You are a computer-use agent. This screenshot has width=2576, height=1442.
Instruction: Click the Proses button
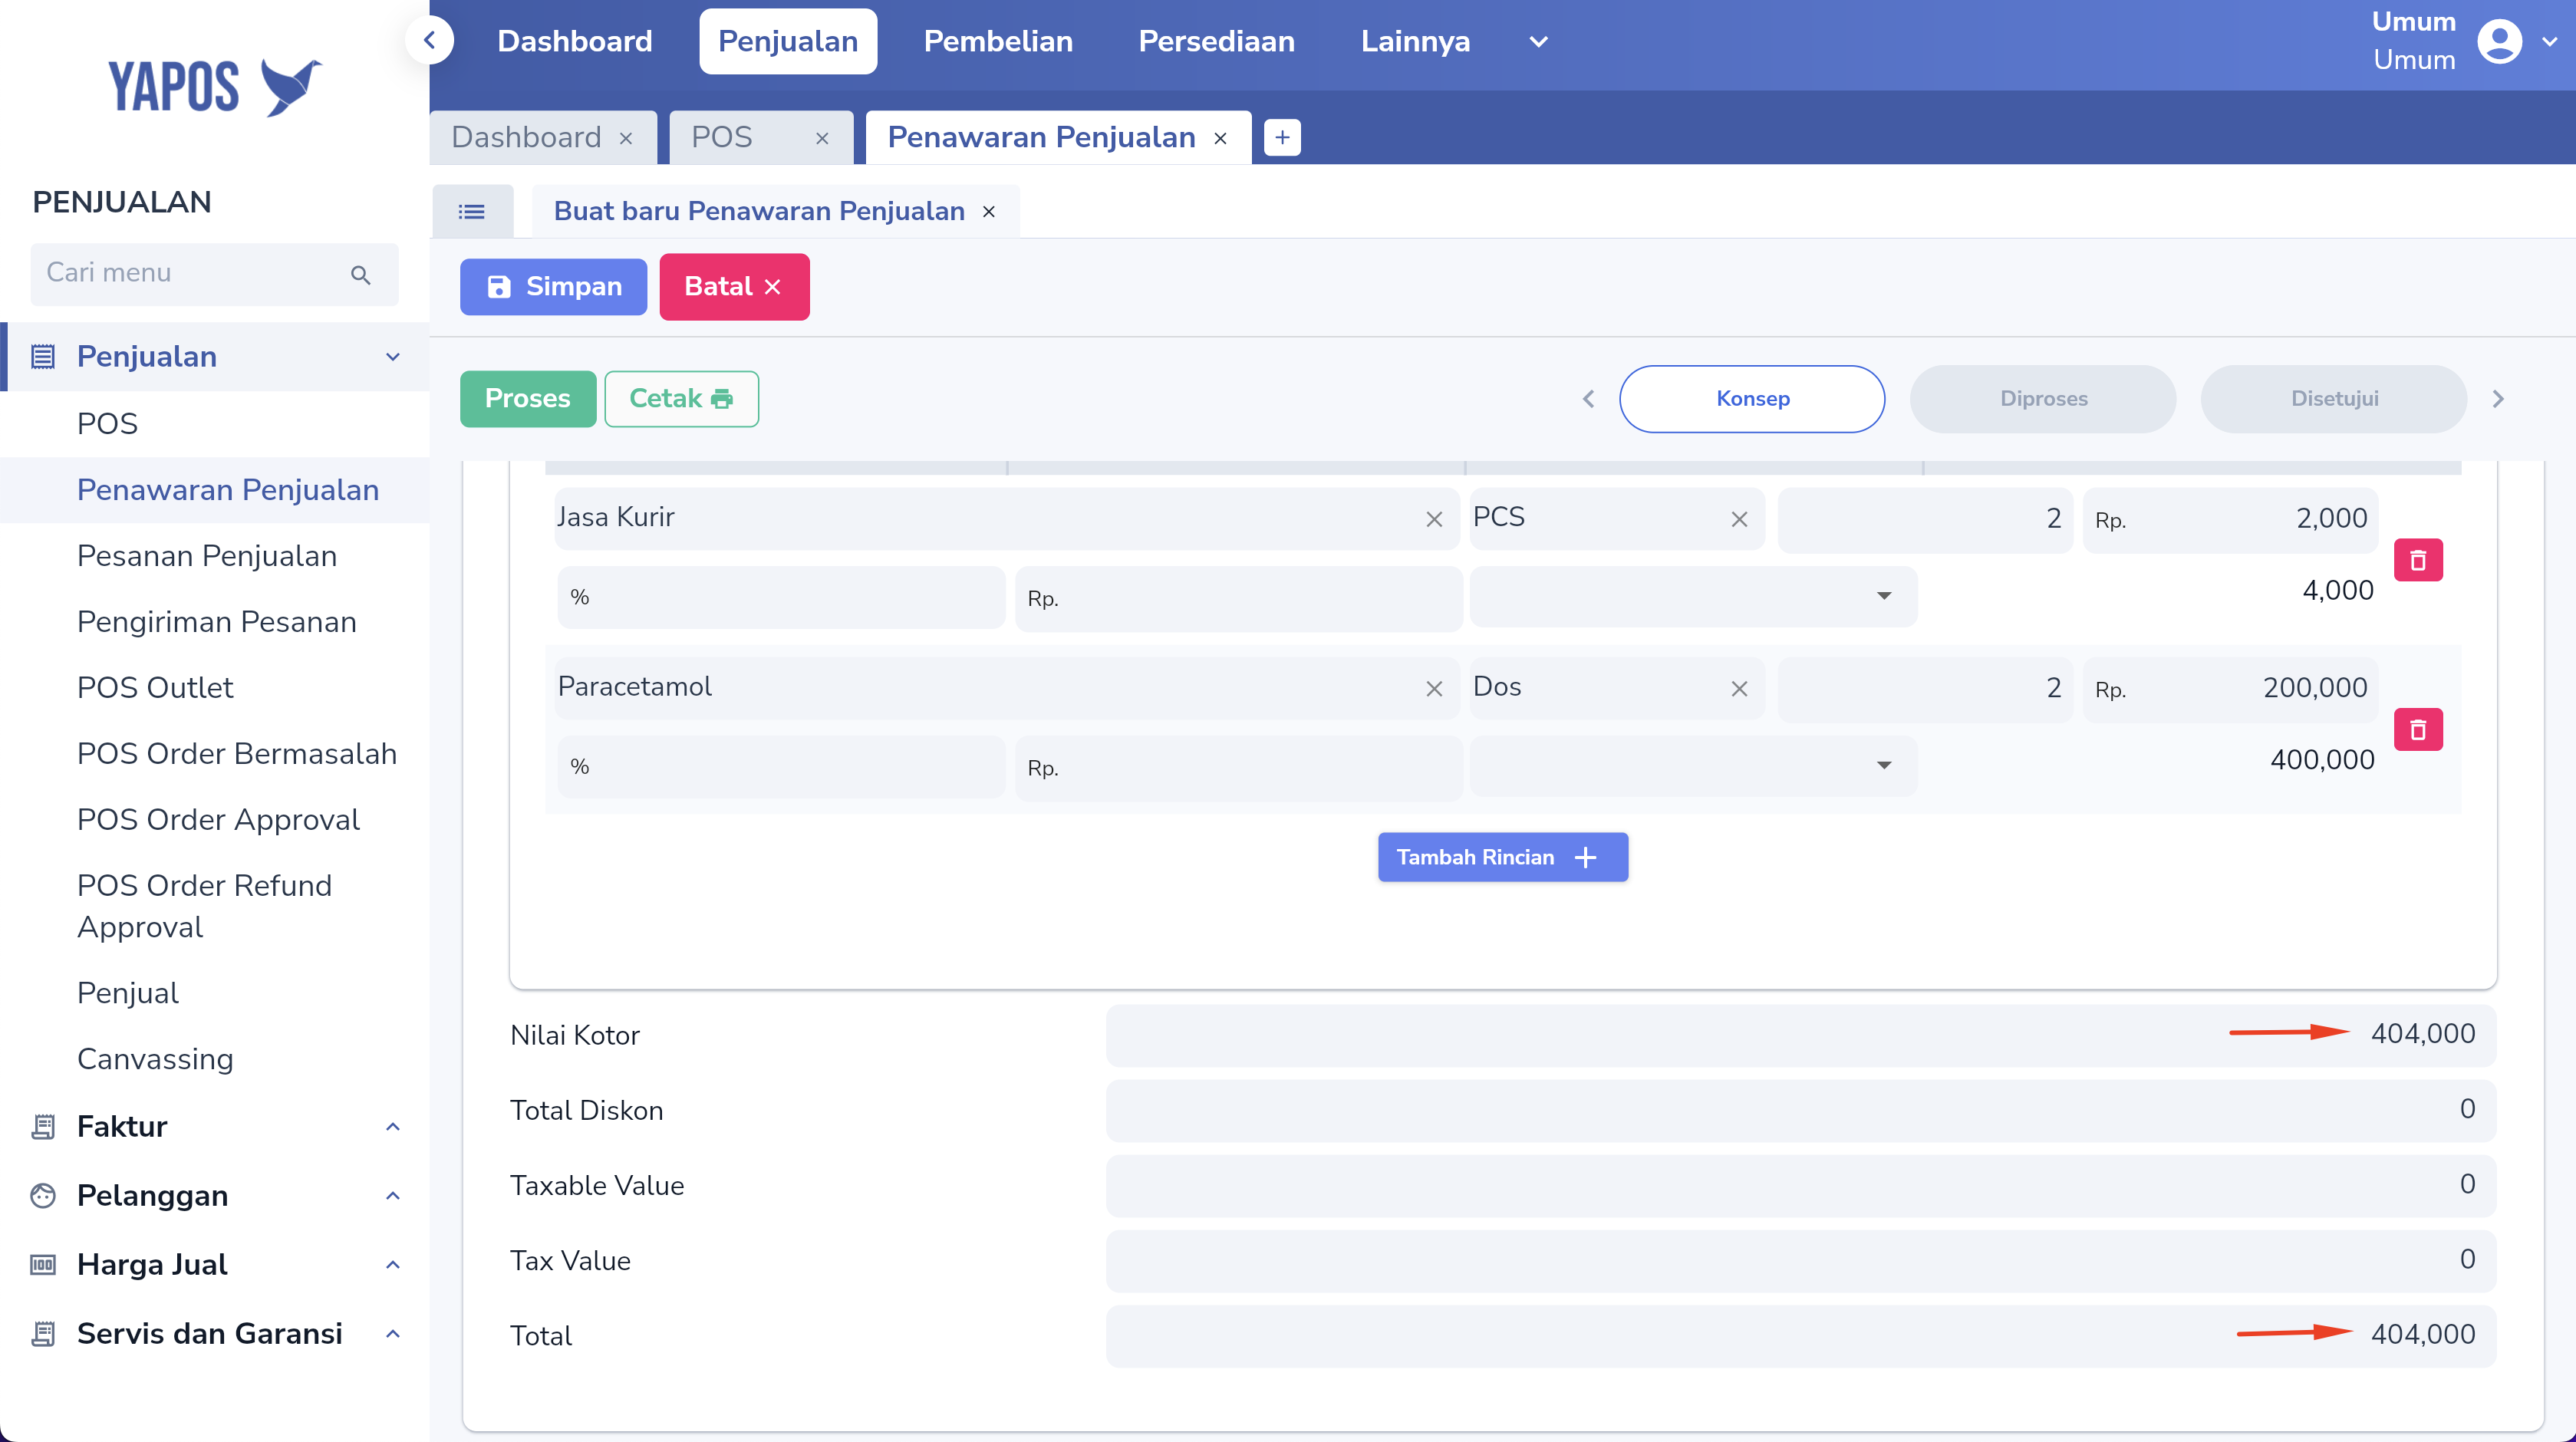pos(528,399)
